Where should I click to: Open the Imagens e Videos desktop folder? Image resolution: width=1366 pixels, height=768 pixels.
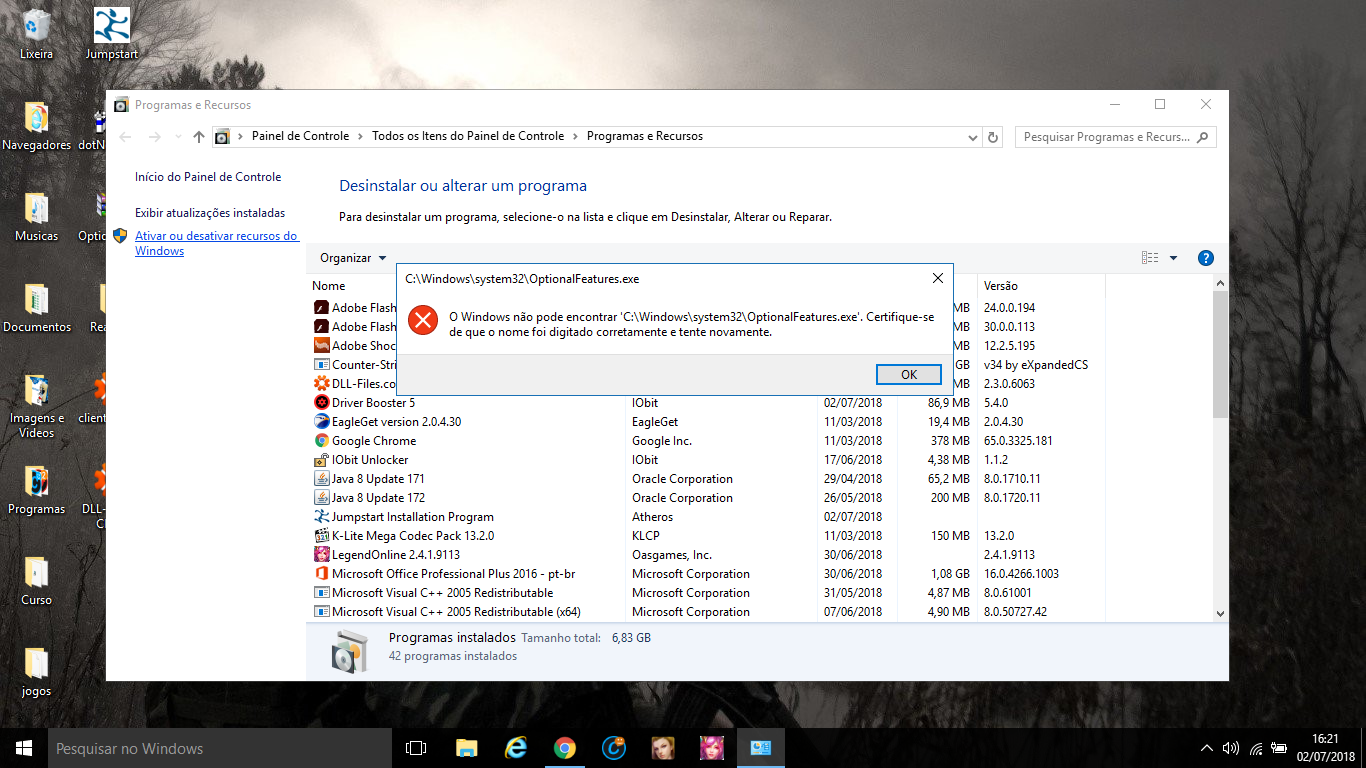(36, 406)
